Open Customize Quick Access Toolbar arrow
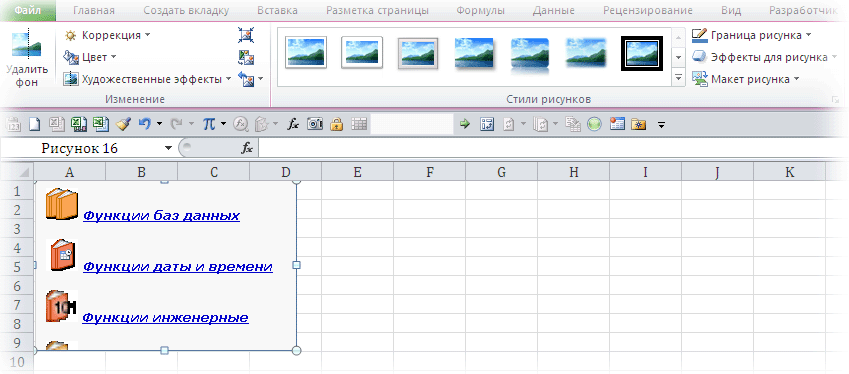This screenshot has height=374, width=849. click(x=661, y=125)
